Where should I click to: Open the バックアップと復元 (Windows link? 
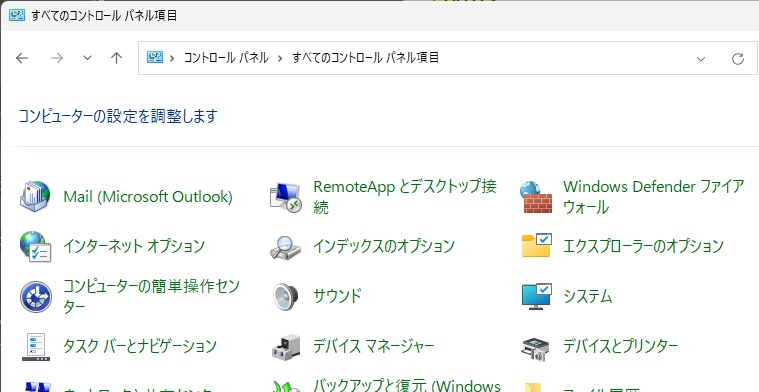tap(407, 386)
